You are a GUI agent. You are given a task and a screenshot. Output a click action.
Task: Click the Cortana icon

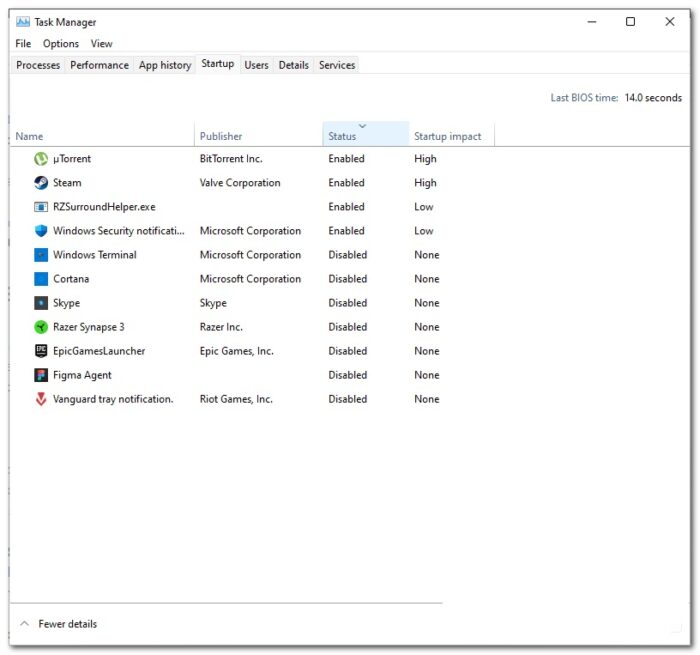coord(41,279)
